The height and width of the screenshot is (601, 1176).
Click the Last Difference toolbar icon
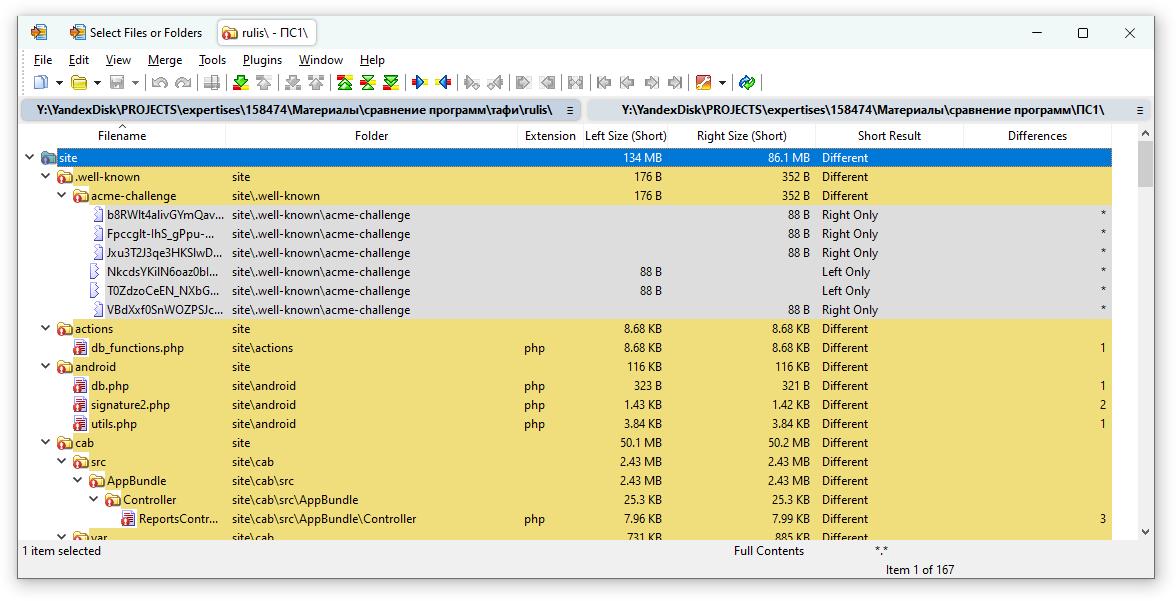(x=391, y=83)
